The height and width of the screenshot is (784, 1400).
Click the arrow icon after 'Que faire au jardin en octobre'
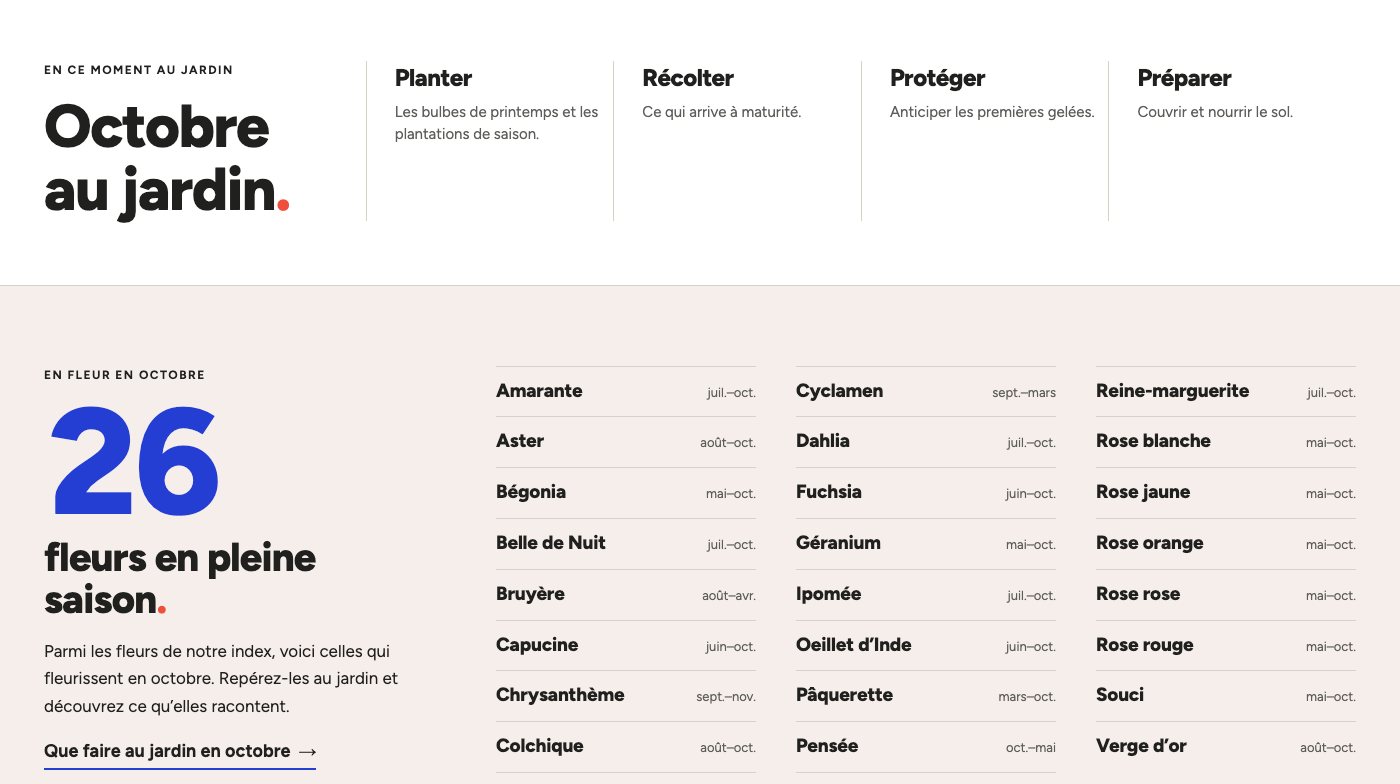click(308, 751)
